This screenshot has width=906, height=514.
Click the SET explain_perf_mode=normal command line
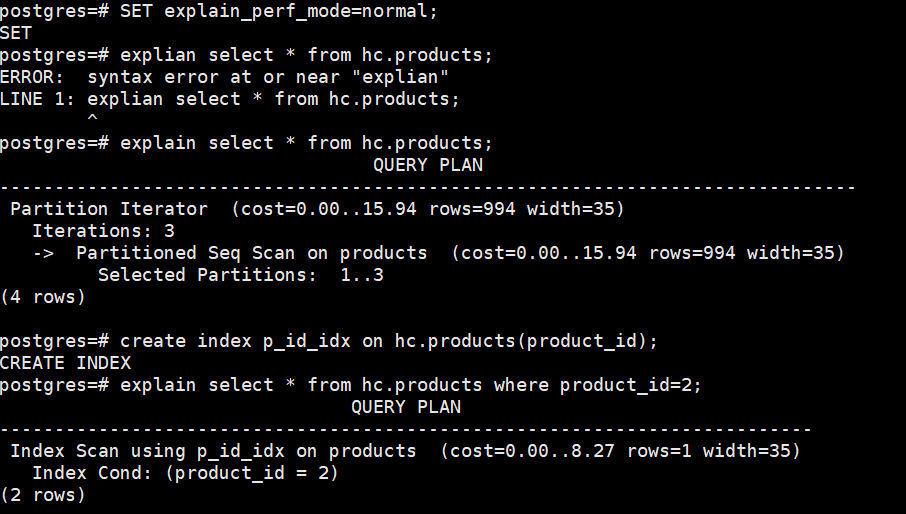pyautogui.click(x=219, y=11)
